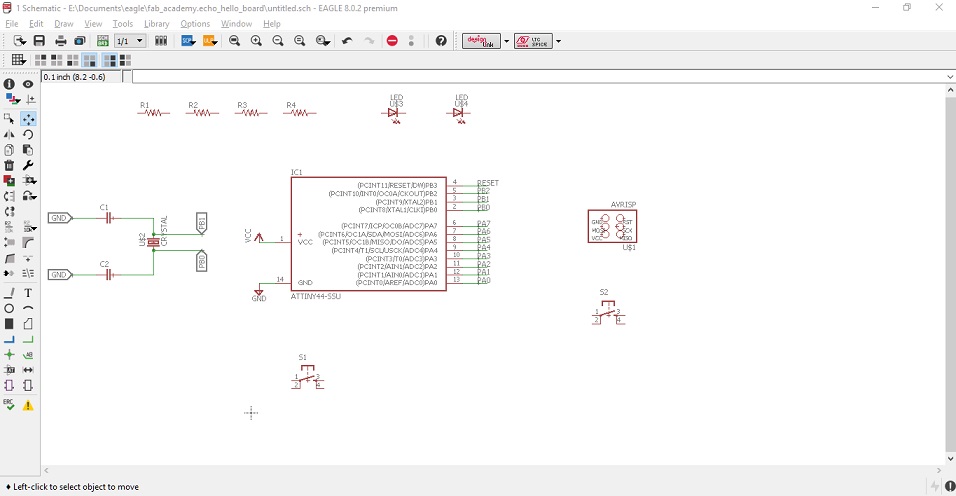
Task: Expand the command line history dropdown
Action: (x=950, y=77)
